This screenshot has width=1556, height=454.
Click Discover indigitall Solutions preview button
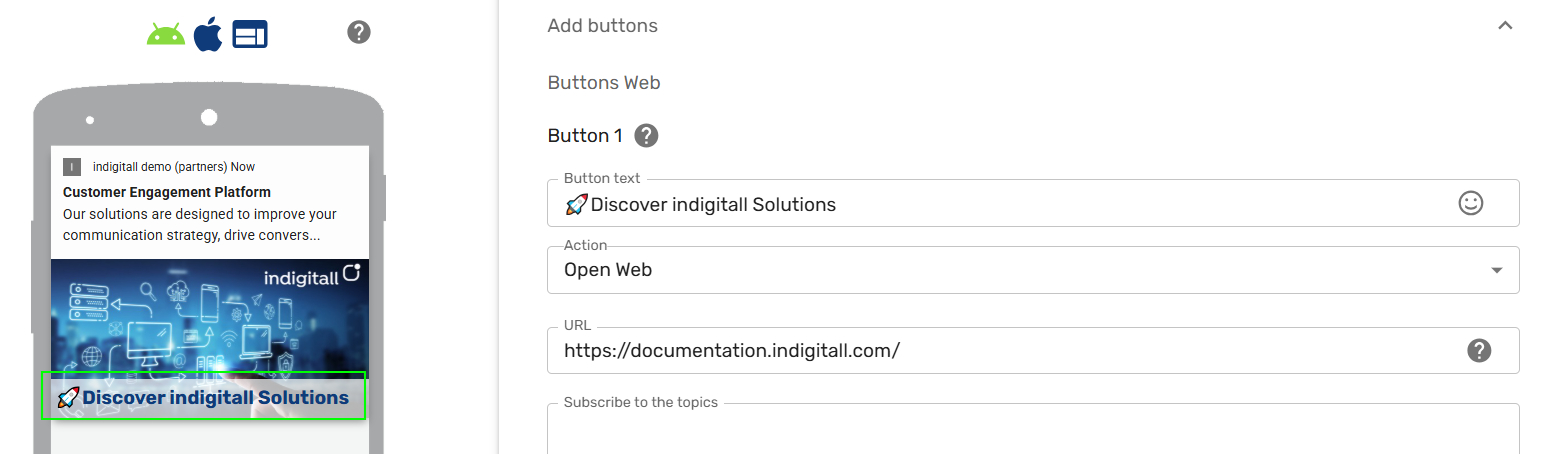click(203, 397)
